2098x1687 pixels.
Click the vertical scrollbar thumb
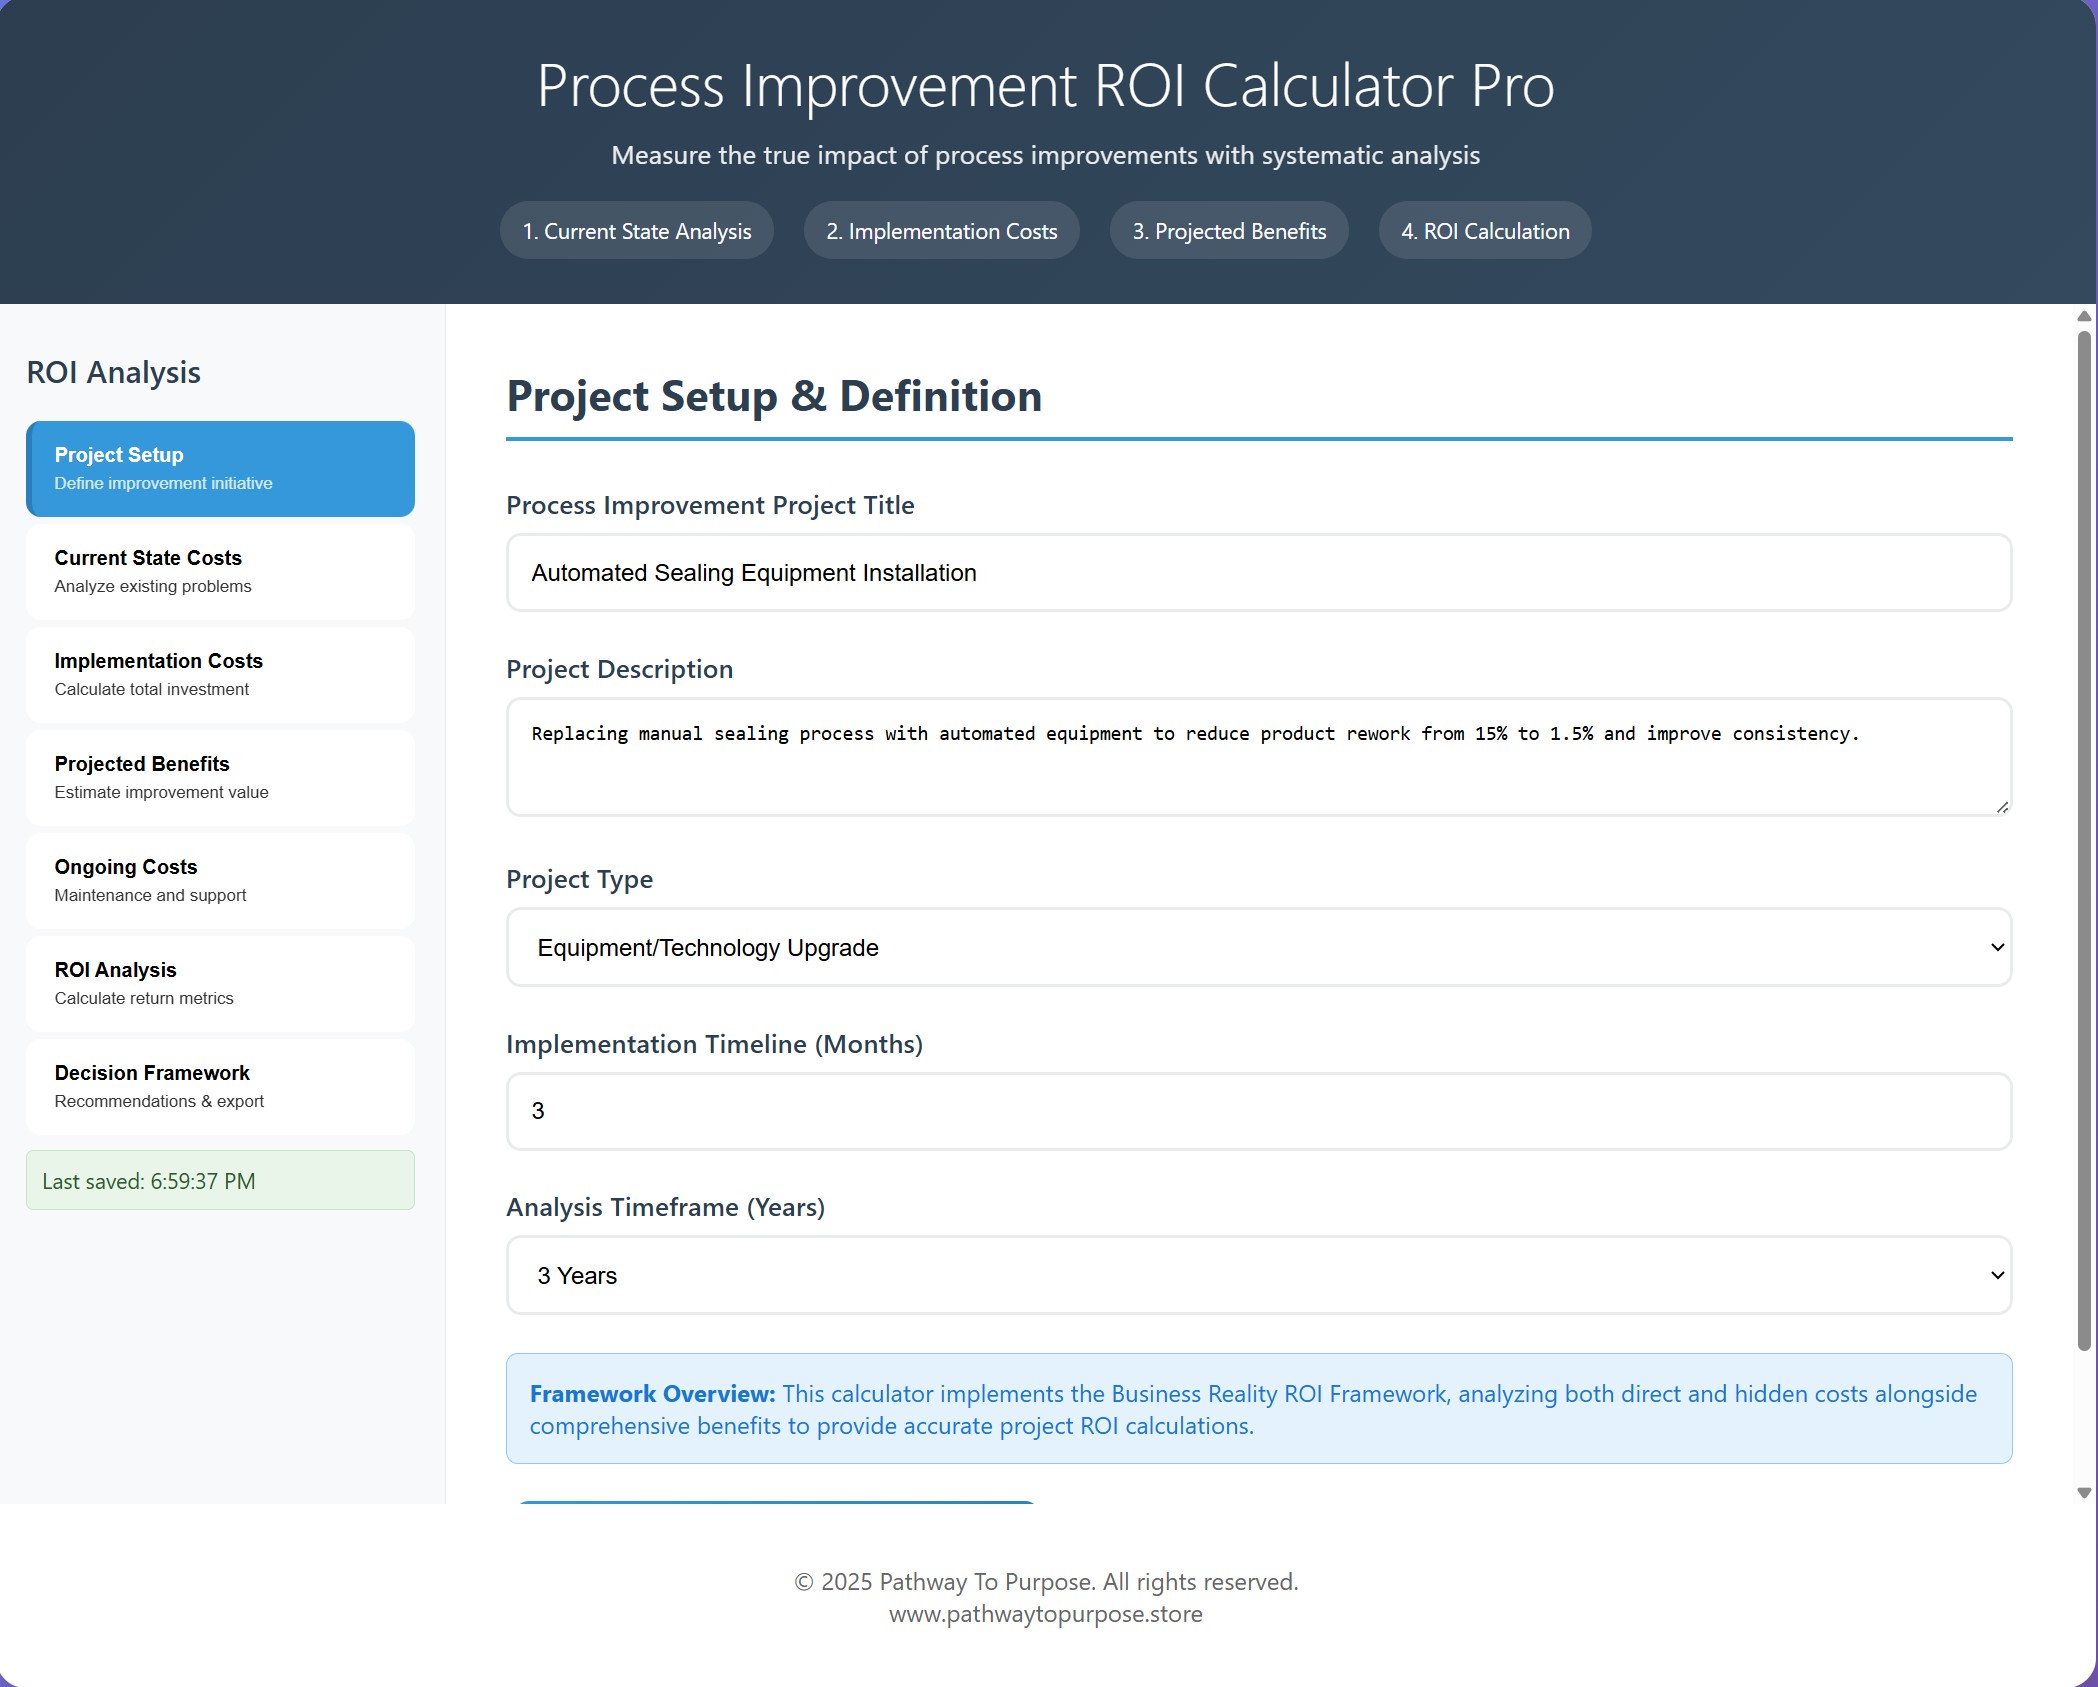coord(2084,840)
